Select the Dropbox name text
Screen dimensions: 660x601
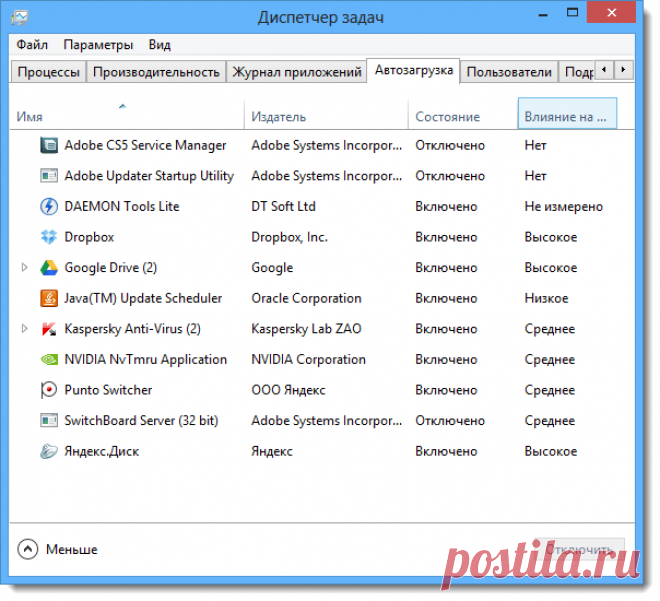click(x=89, y=237)
